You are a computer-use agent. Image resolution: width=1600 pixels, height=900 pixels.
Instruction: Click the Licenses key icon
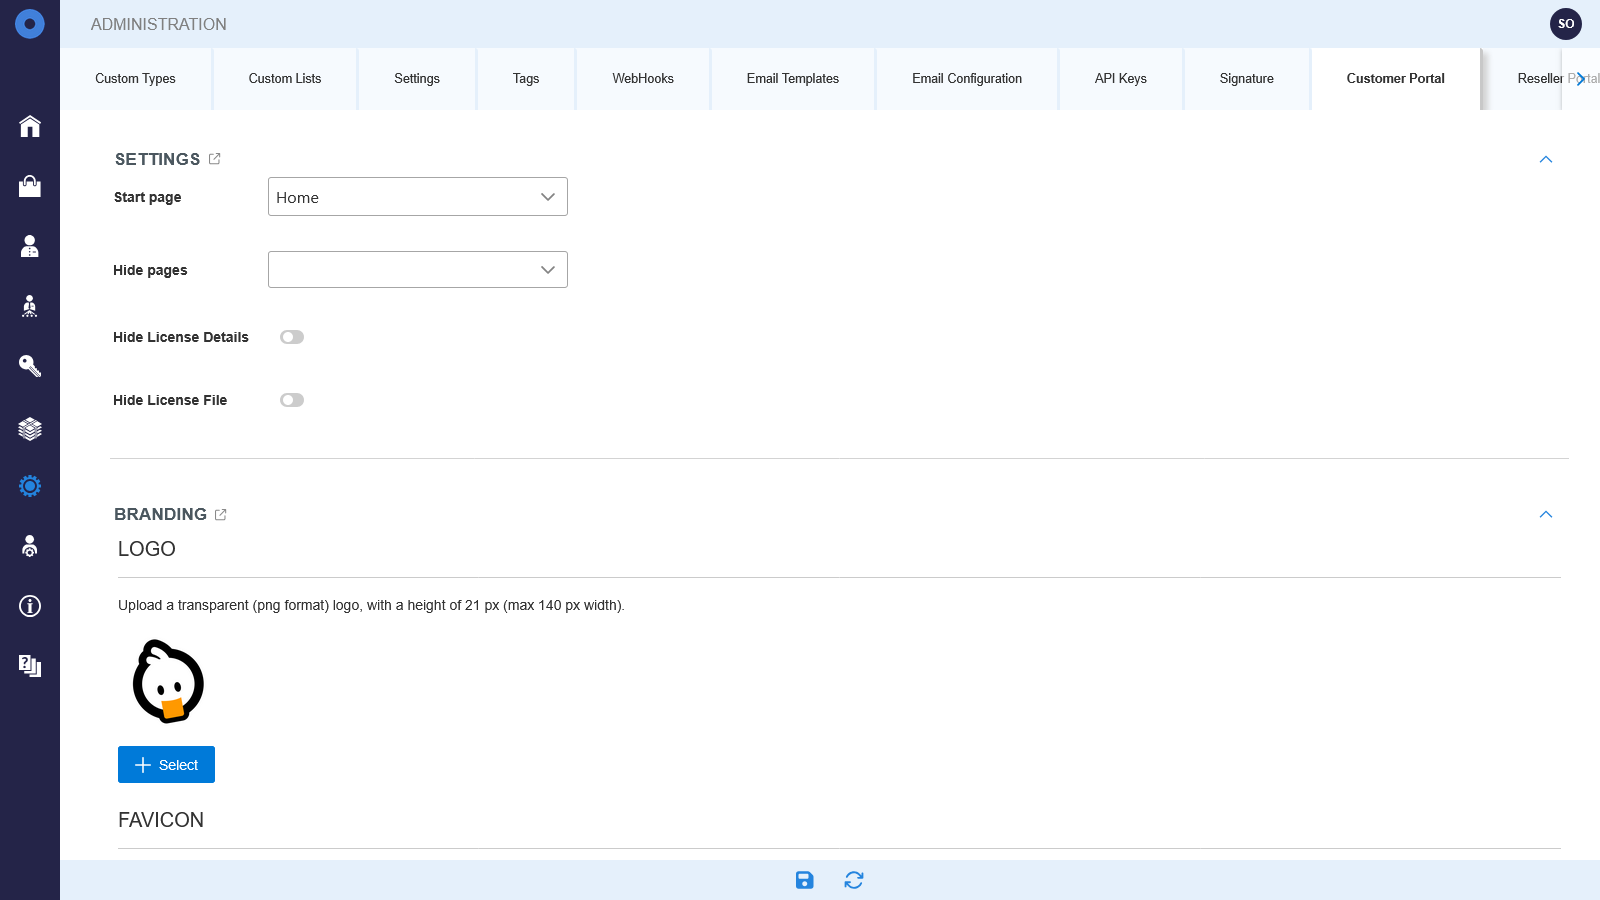[x=30, y=366]
